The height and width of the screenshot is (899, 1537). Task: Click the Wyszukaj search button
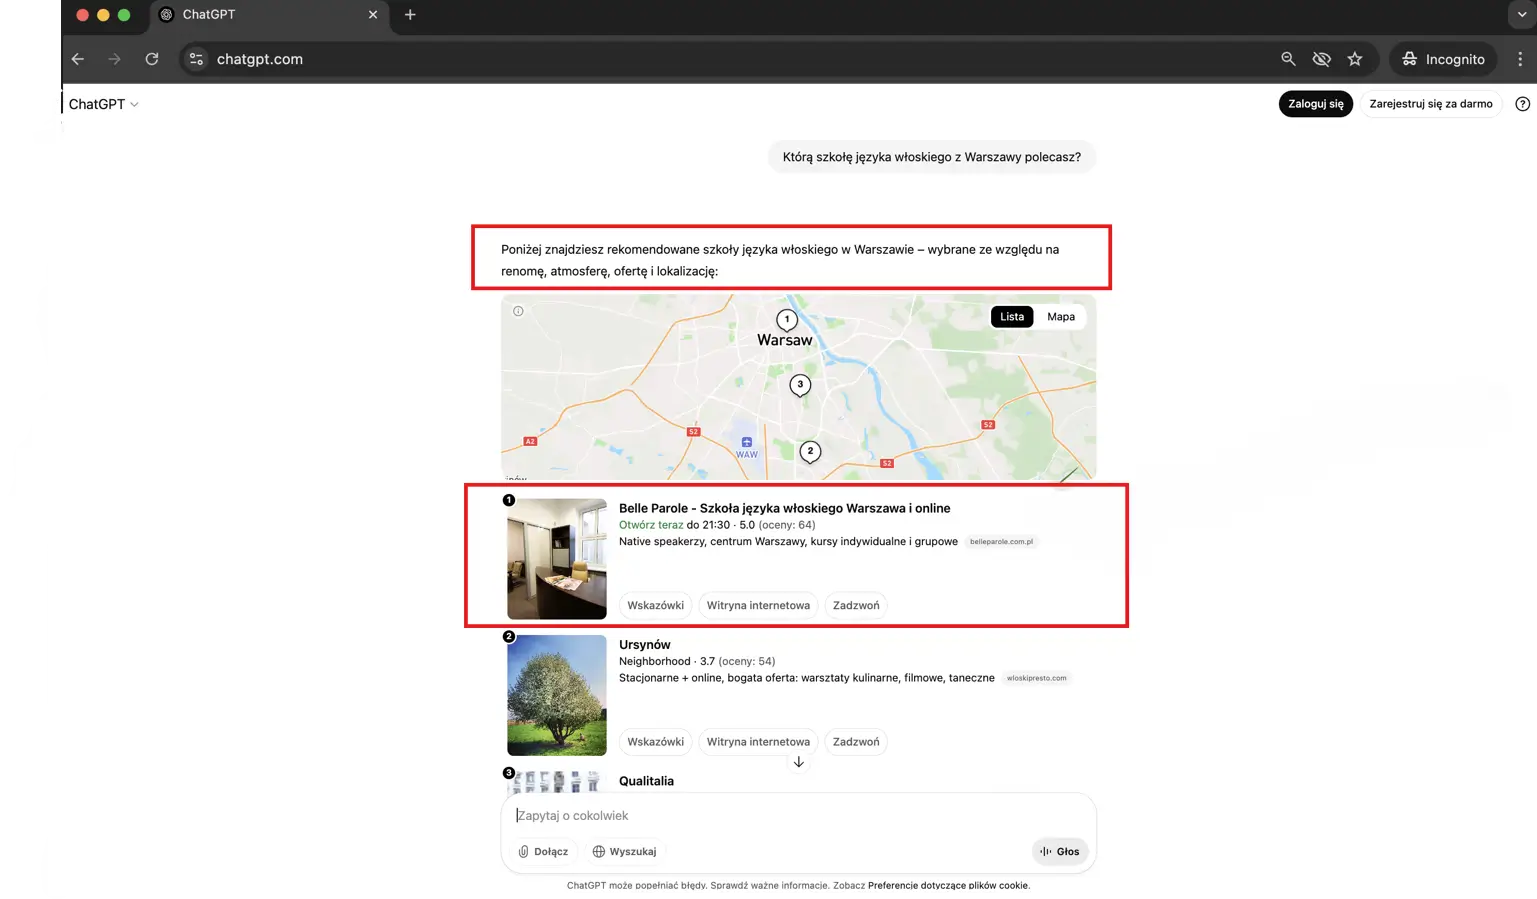[624, 852]
